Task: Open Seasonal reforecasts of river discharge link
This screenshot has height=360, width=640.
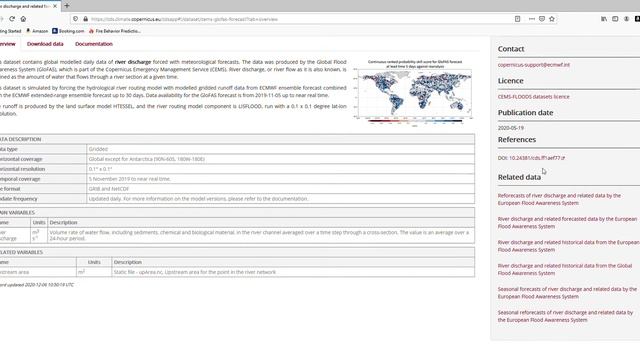Action: pyautogui.click(x=565, y=316)
